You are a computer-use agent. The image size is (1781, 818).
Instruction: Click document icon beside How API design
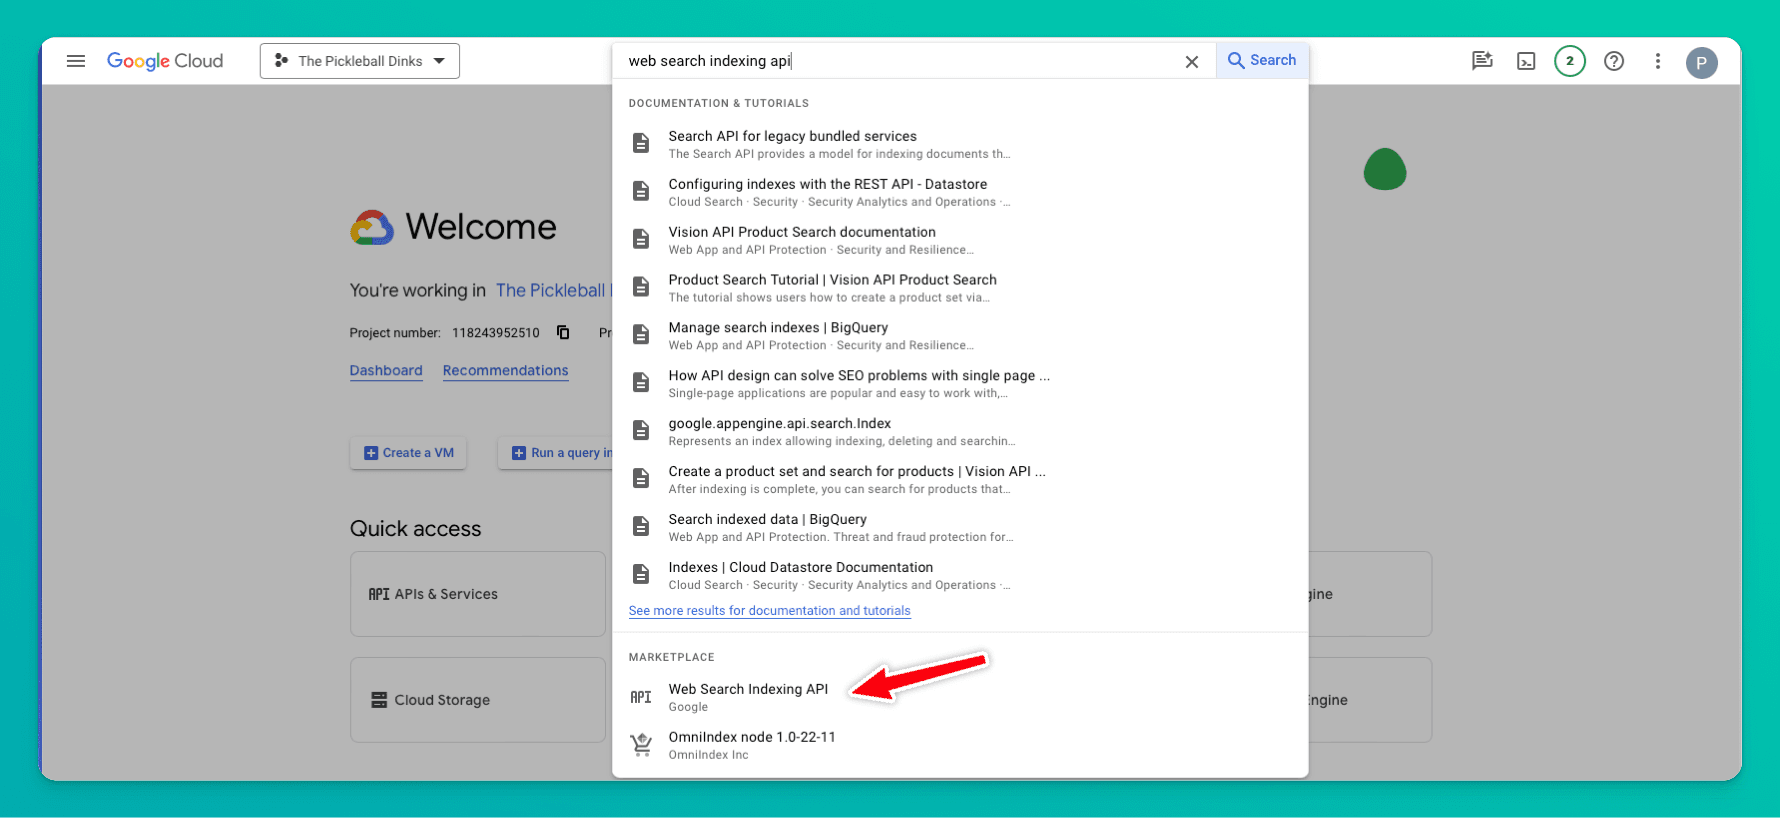(x=641, y=383)
